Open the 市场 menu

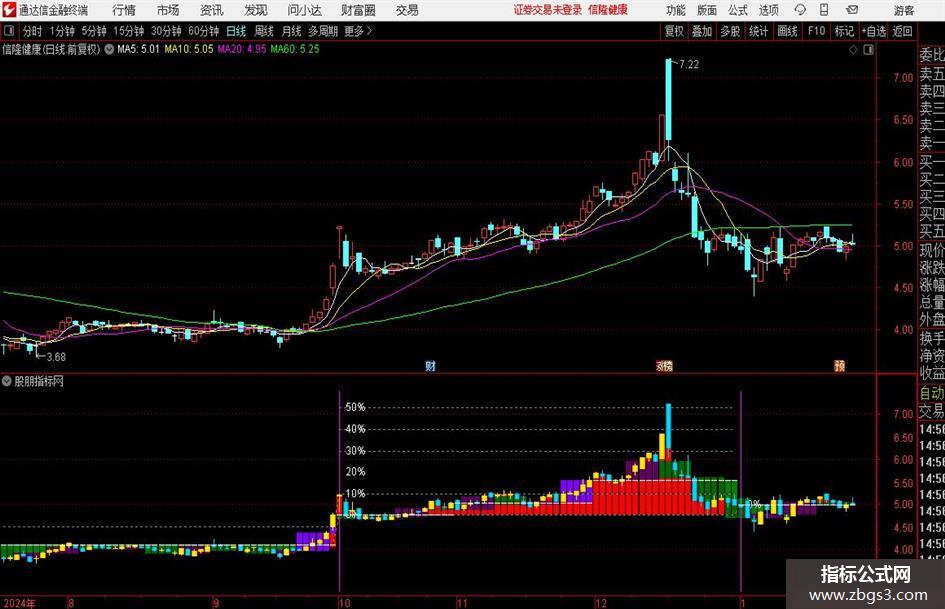pyautogui.click(x=168, y=10)
